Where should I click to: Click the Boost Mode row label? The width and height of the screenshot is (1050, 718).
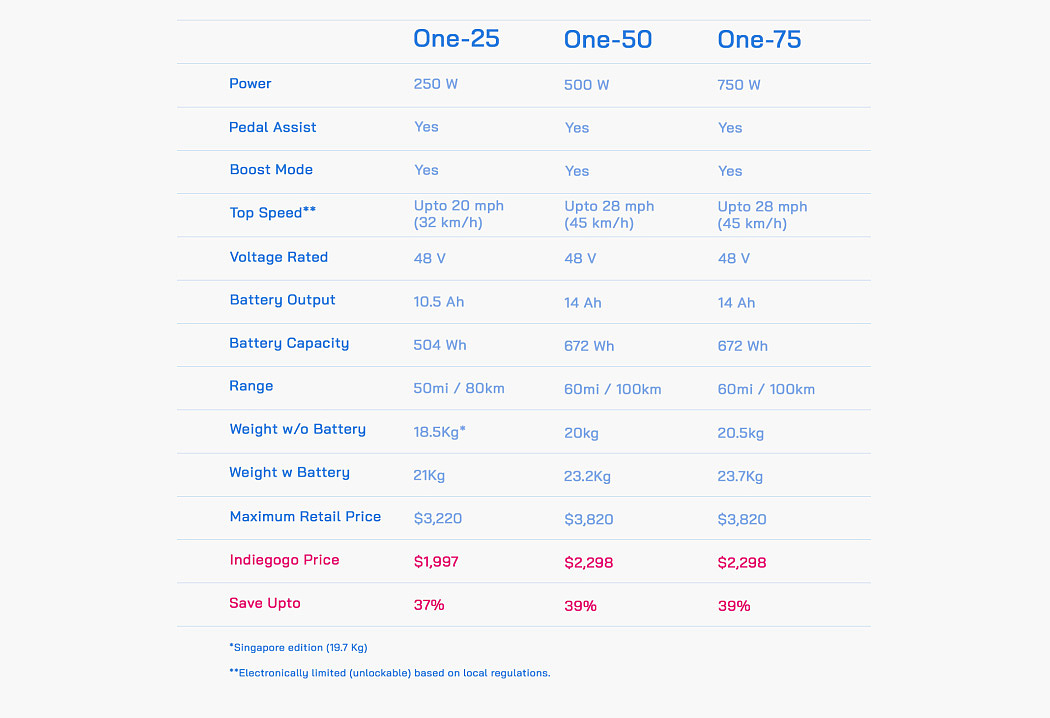(271, 170)
